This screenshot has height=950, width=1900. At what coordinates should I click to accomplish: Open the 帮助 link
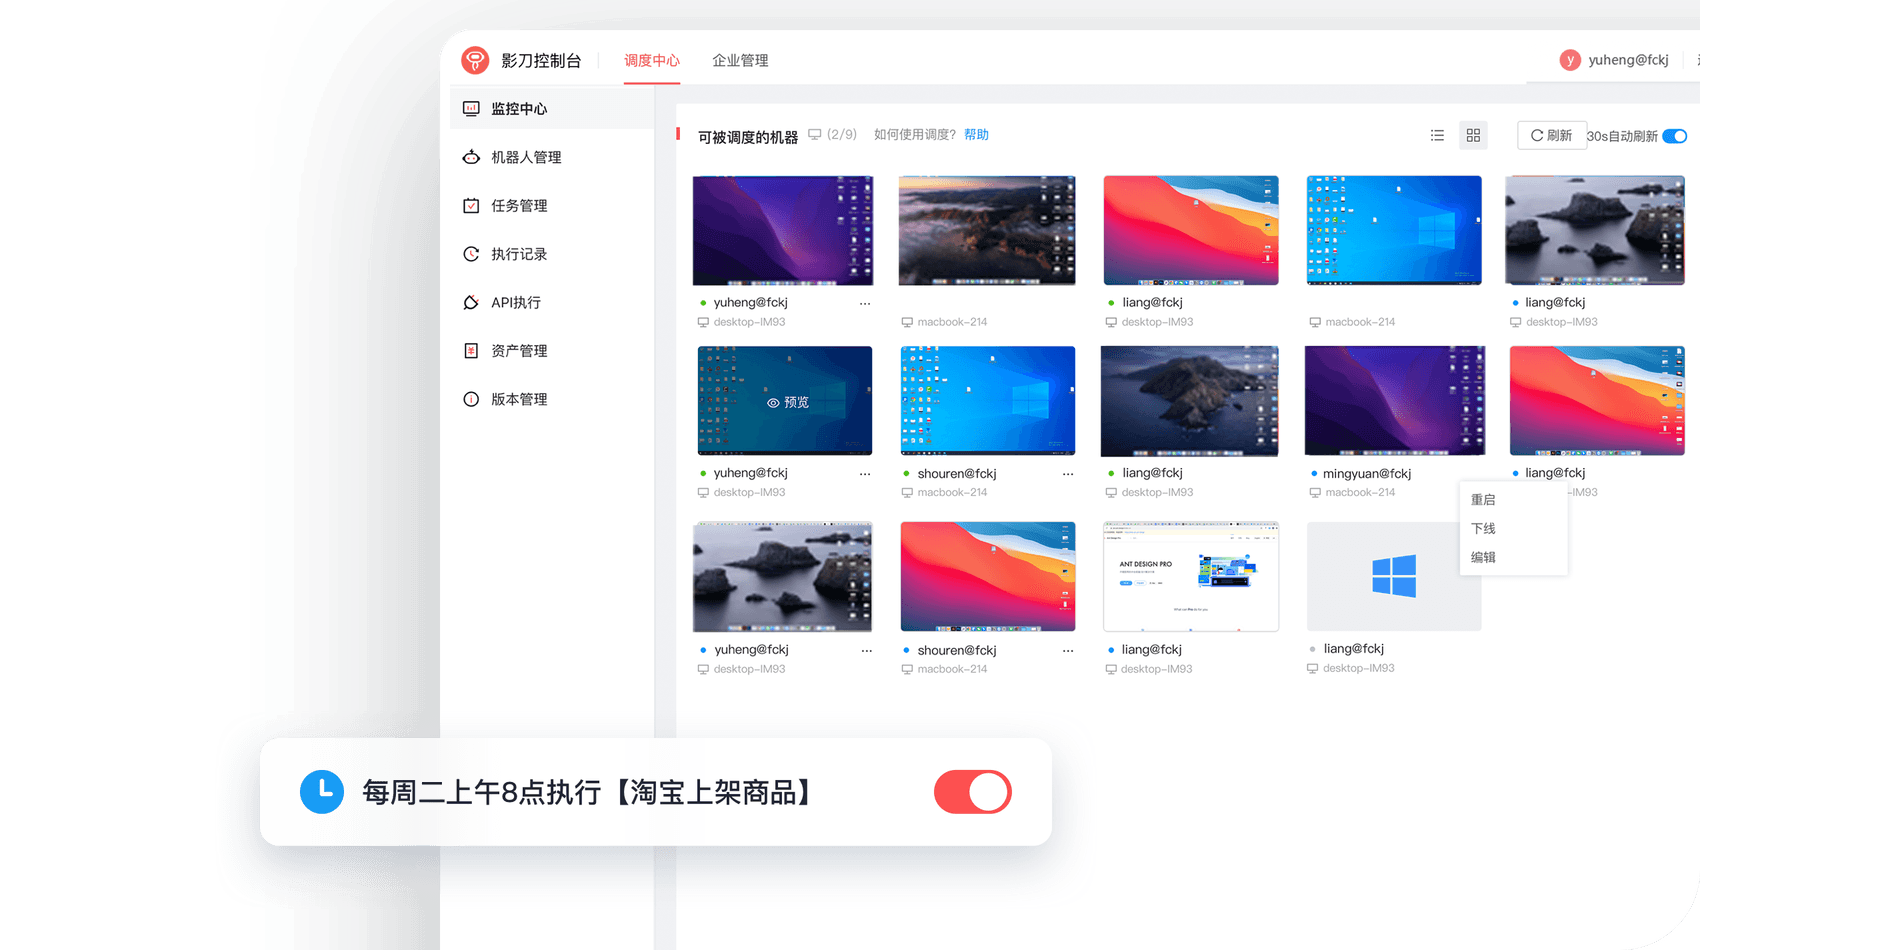click(x=976, y=134)
